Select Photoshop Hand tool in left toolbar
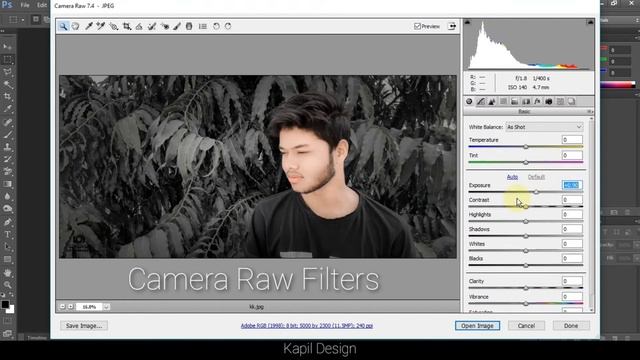 tap(7, 272)
